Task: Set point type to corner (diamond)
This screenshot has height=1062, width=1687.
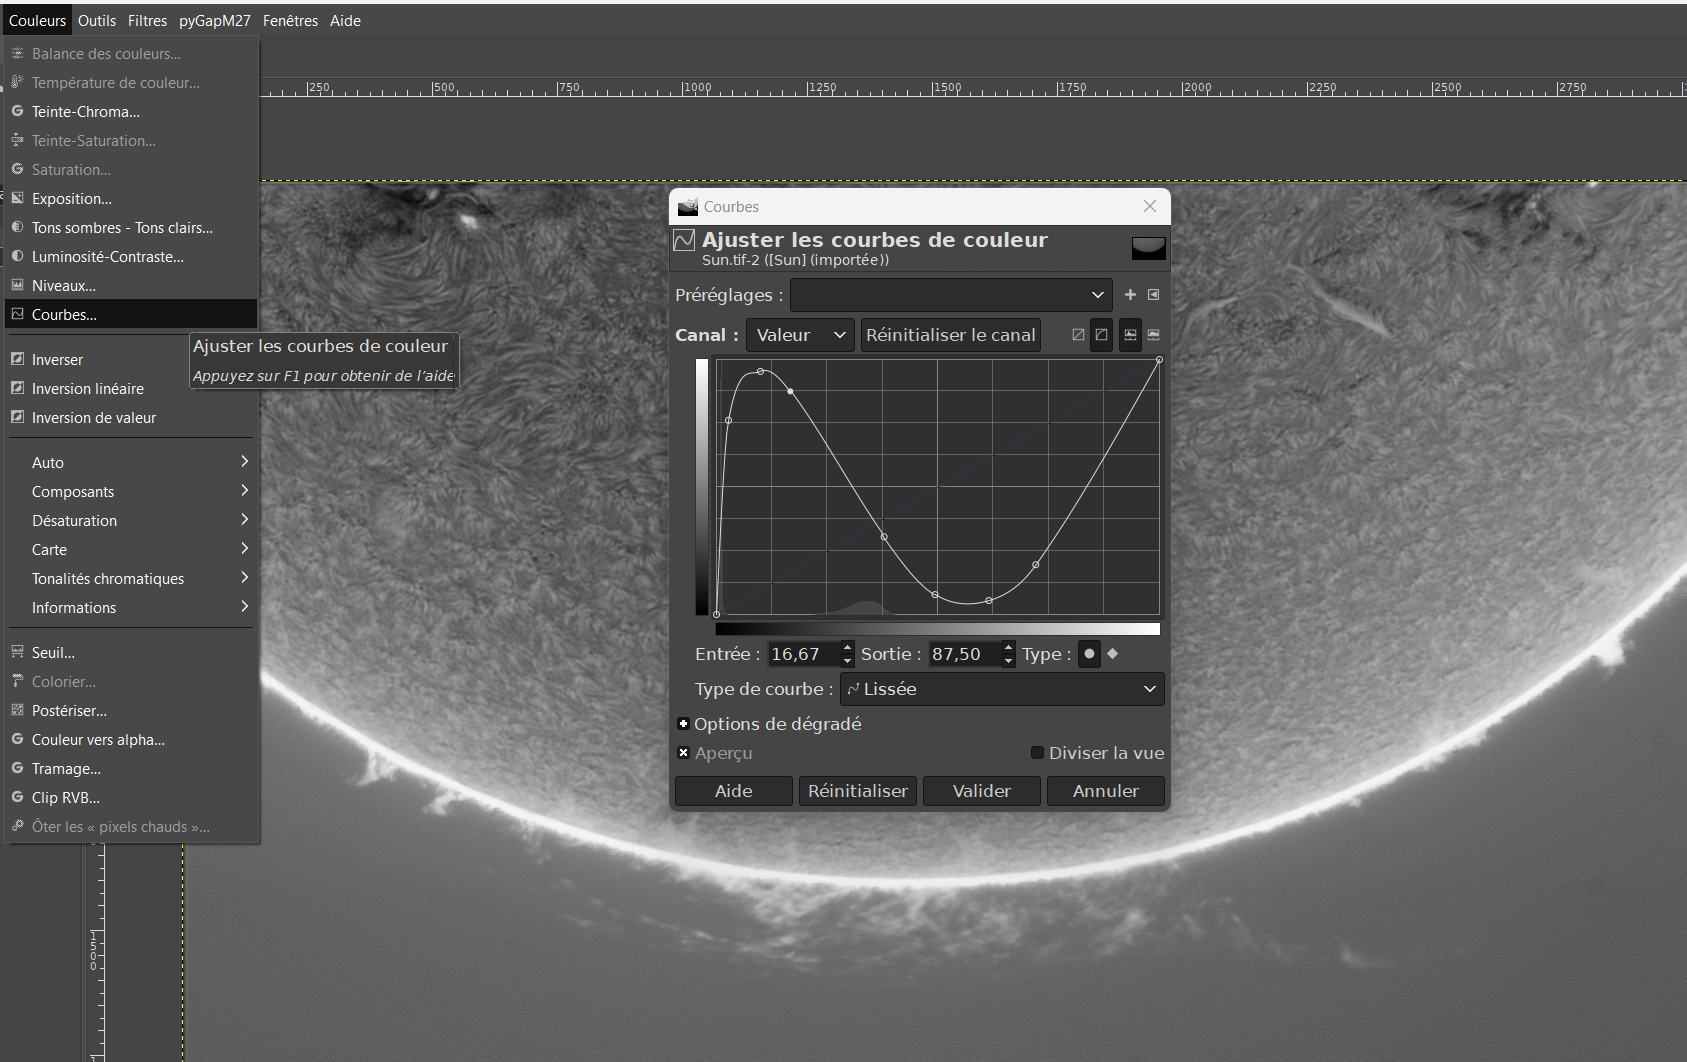Action: (1112, 654)
